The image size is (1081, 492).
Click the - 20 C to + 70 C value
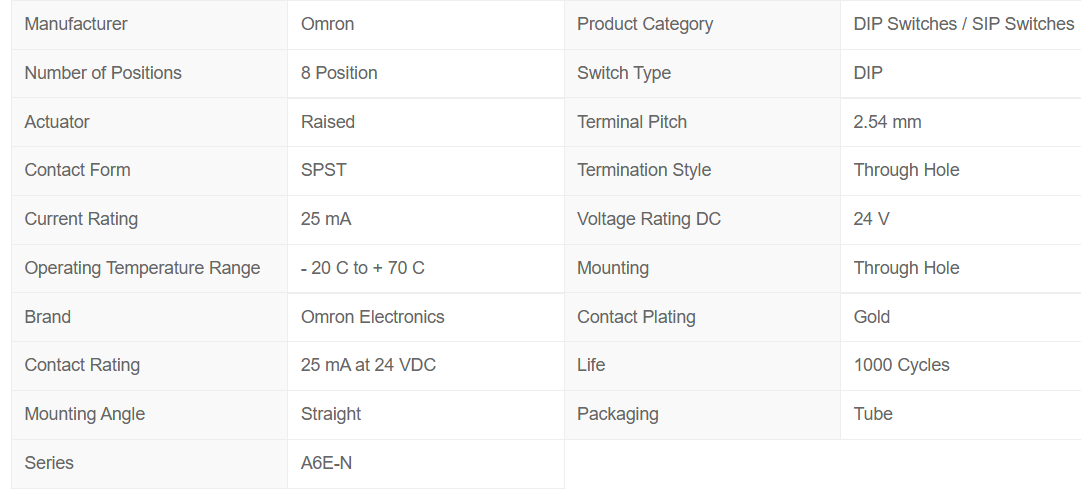click(x=363, y=268)
